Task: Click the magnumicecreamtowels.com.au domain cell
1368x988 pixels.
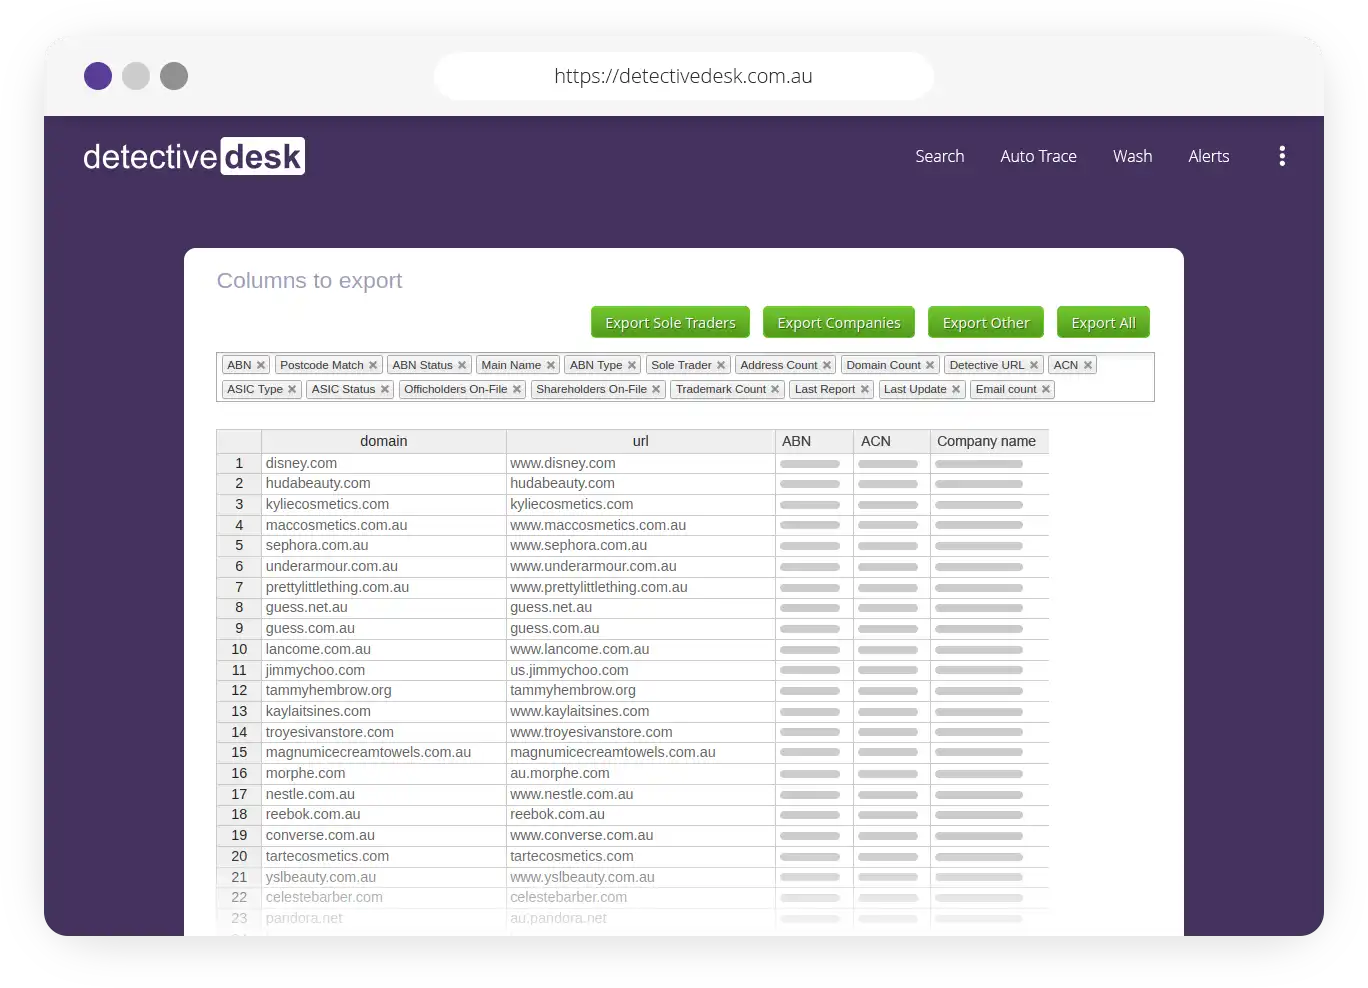Action: point(384,753)
